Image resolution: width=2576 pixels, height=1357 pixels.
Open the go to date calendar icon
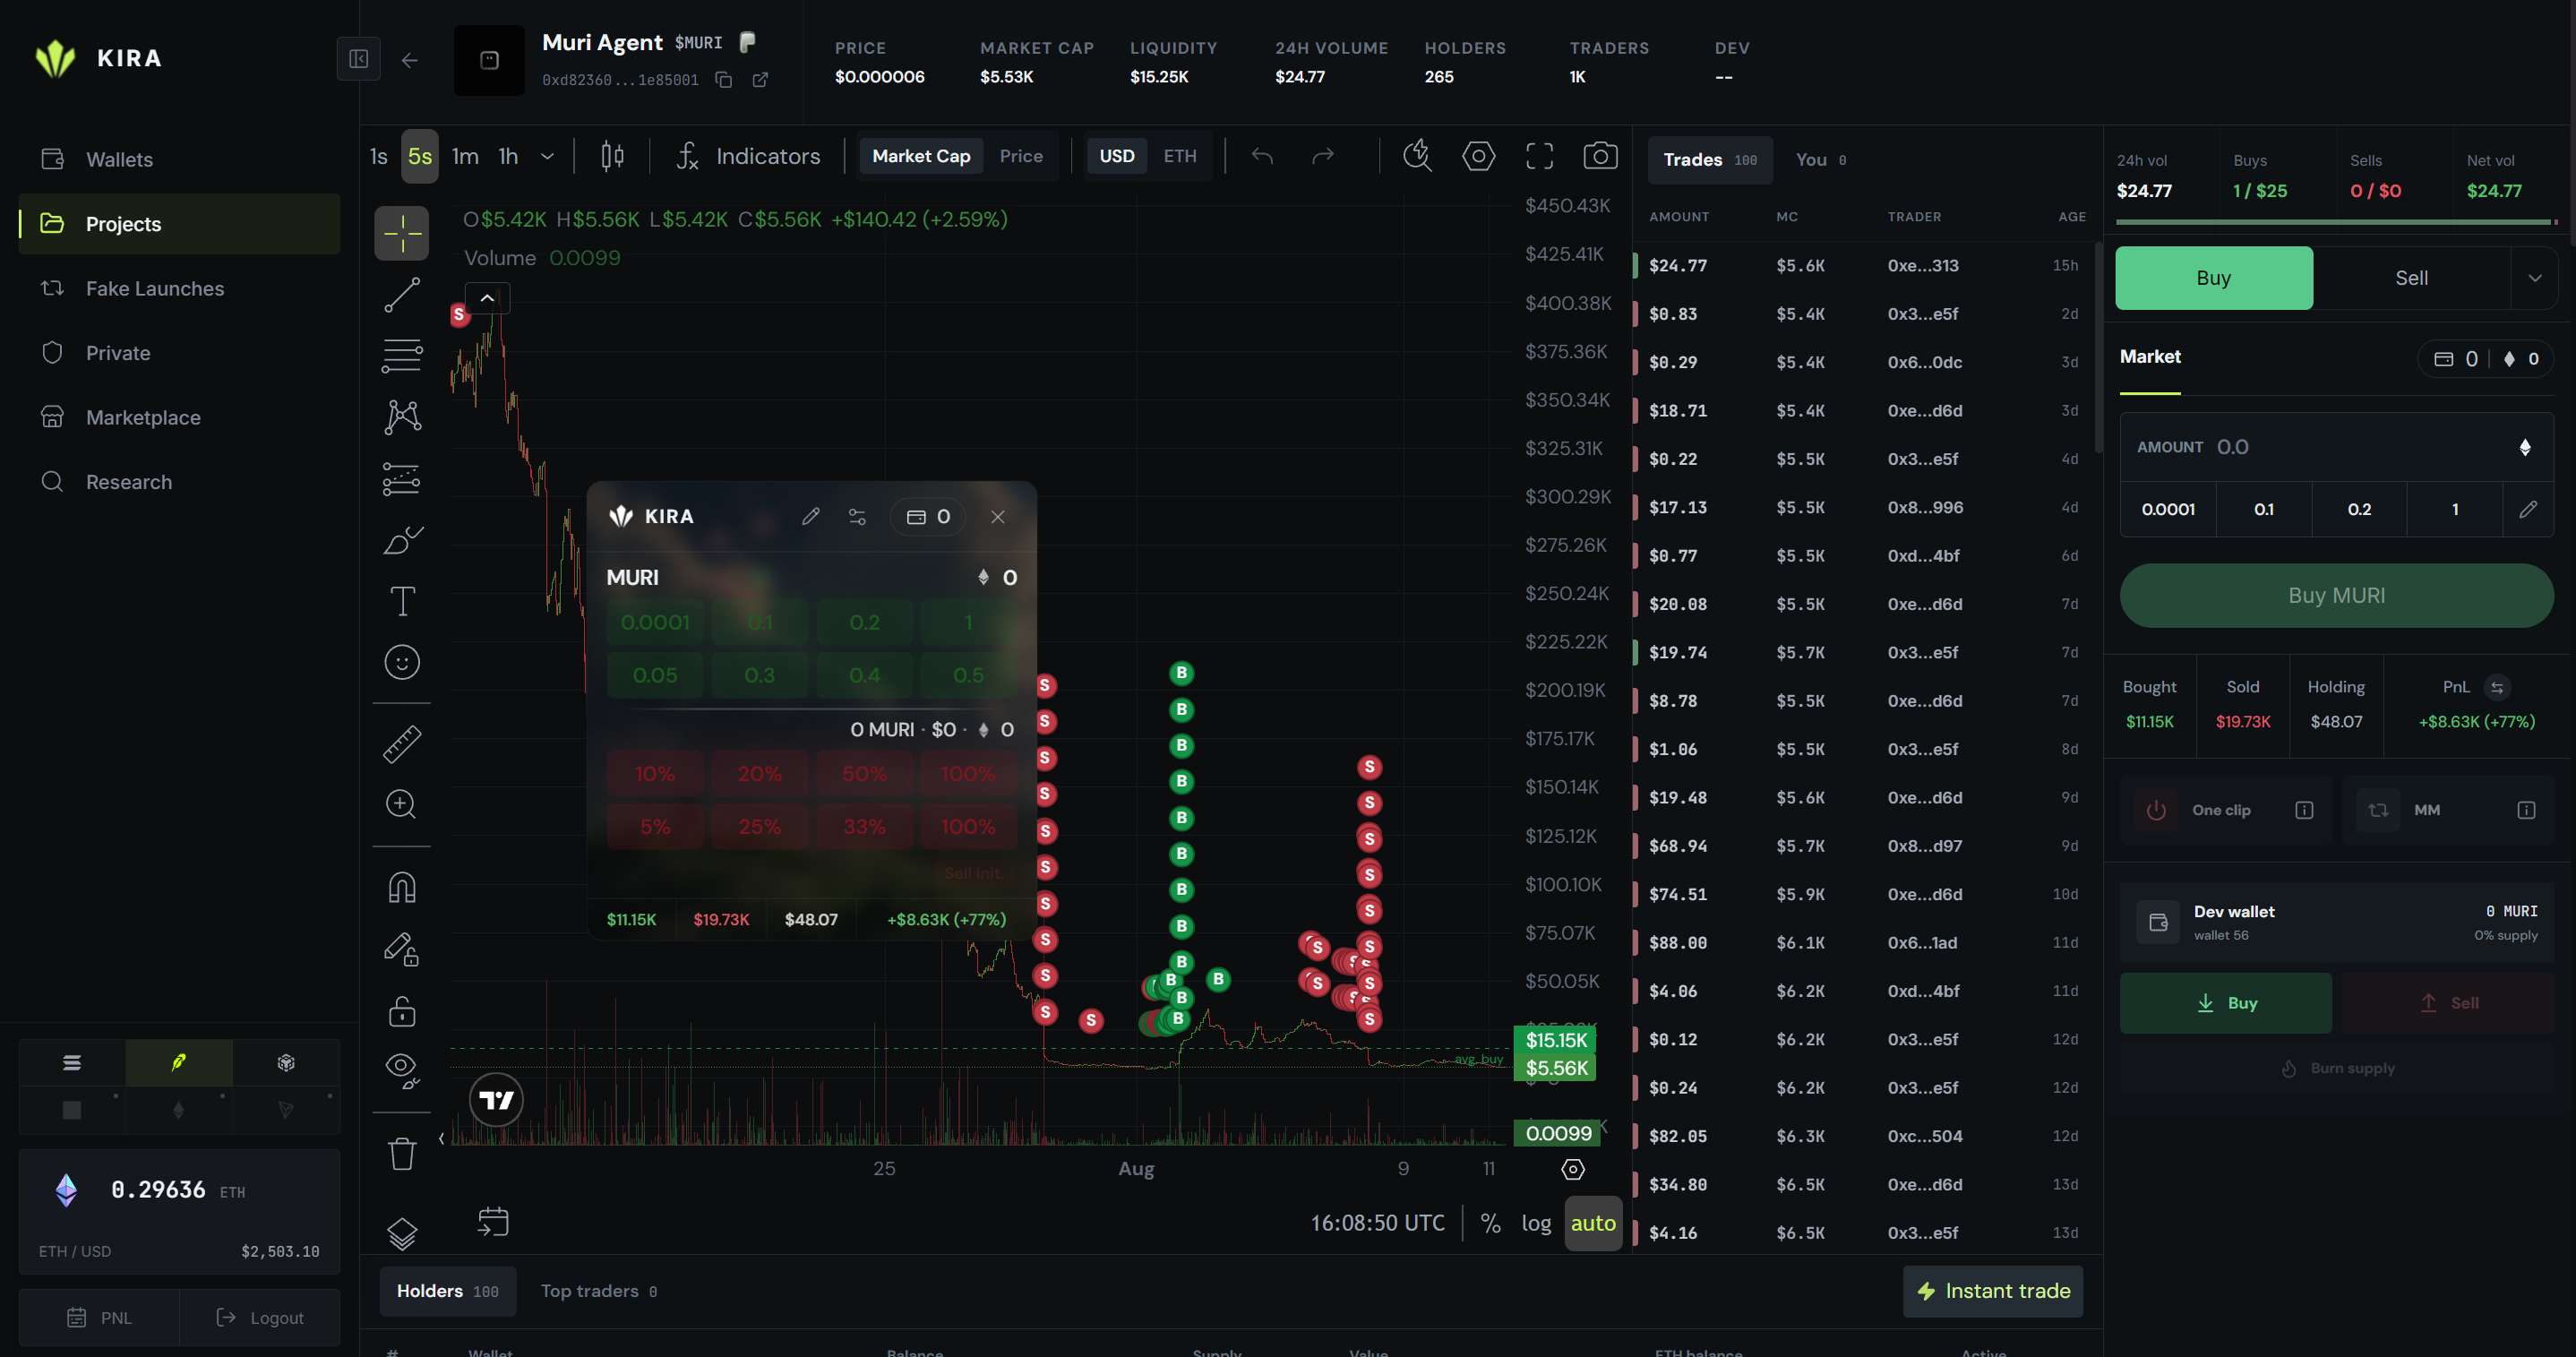pyautogui.click(x=493, y=1222)
